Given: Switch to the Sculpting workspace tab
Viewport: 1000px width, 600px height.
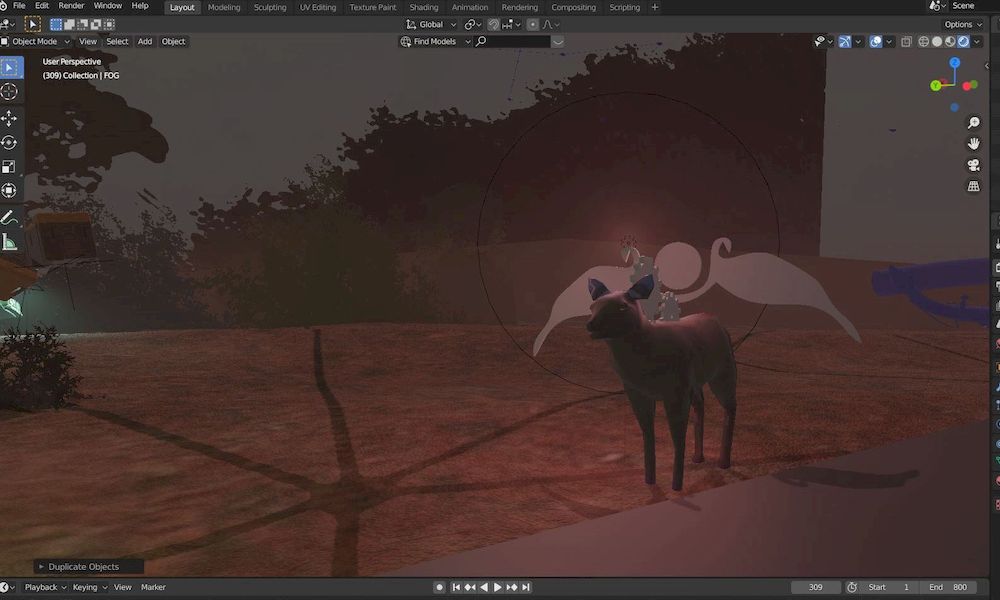Looking at the screenshot, I should [270, 7].
